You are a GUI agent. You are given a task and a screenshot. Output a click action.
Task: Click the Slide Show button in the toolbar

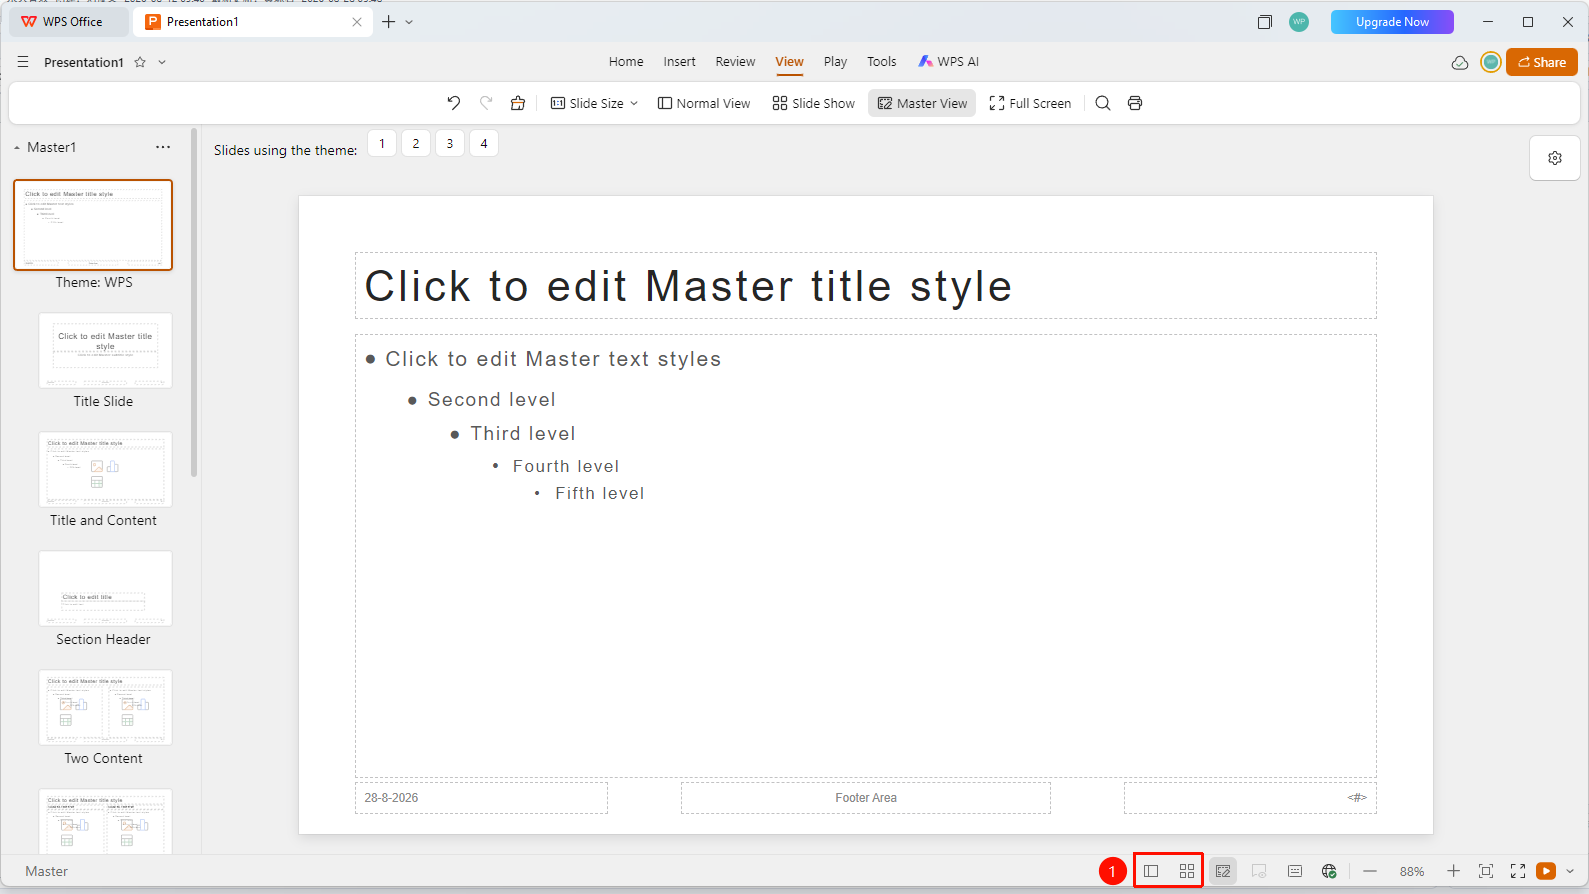point(813,103)
